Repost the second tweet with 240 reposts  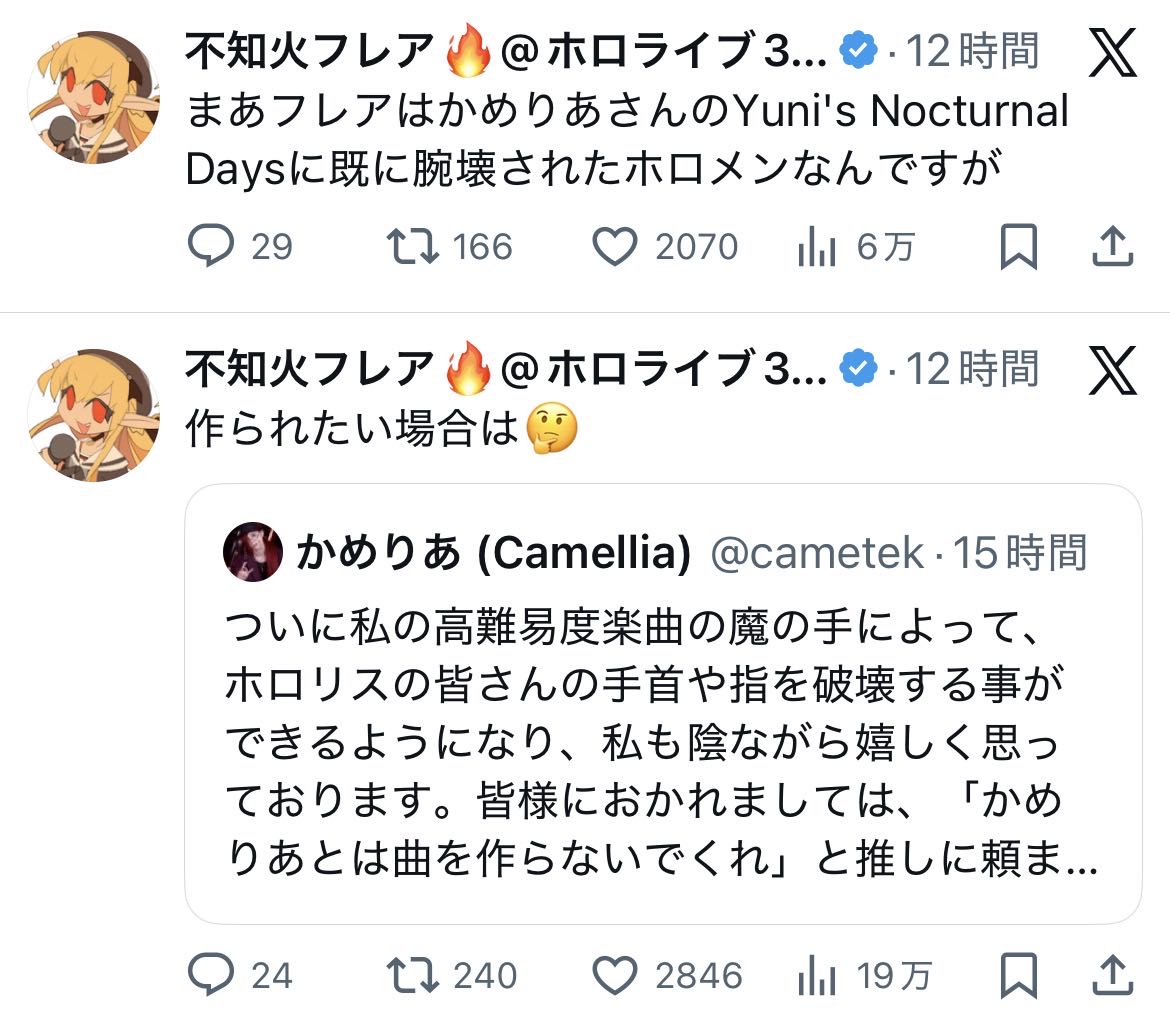tap(410, 975)
